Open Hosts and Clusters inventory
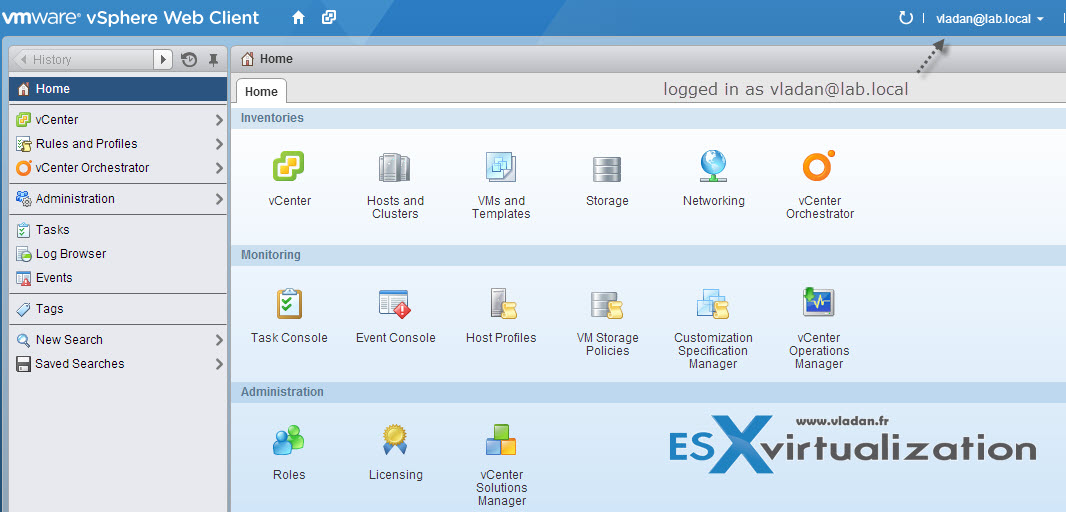 tap(394, 167)
